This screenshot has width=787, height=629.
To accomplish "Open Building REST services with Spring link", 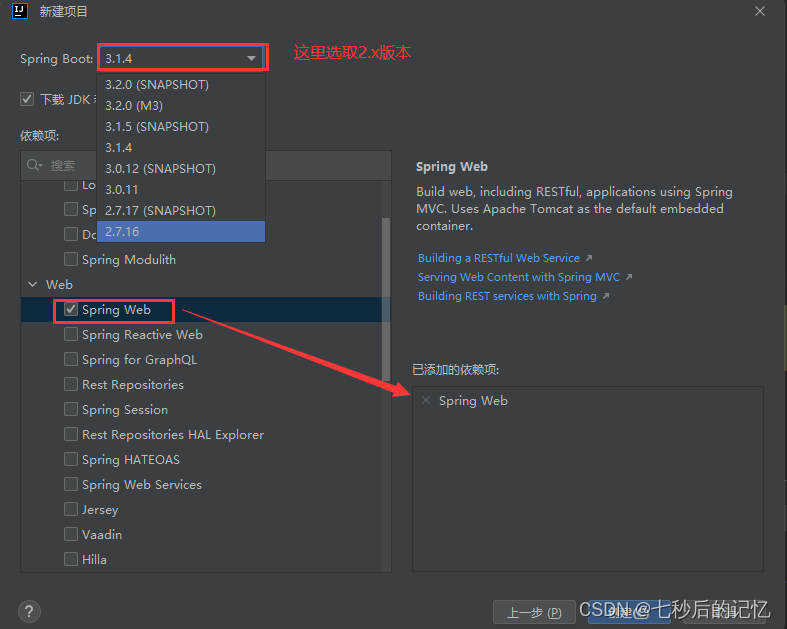I will click(507, 296).
